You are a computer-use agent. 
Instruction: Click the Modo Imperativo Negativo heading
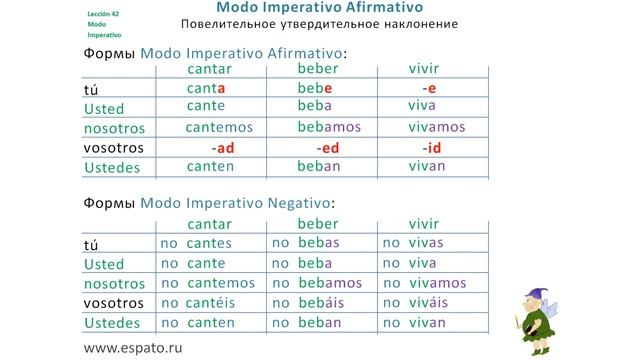(235, 203)
